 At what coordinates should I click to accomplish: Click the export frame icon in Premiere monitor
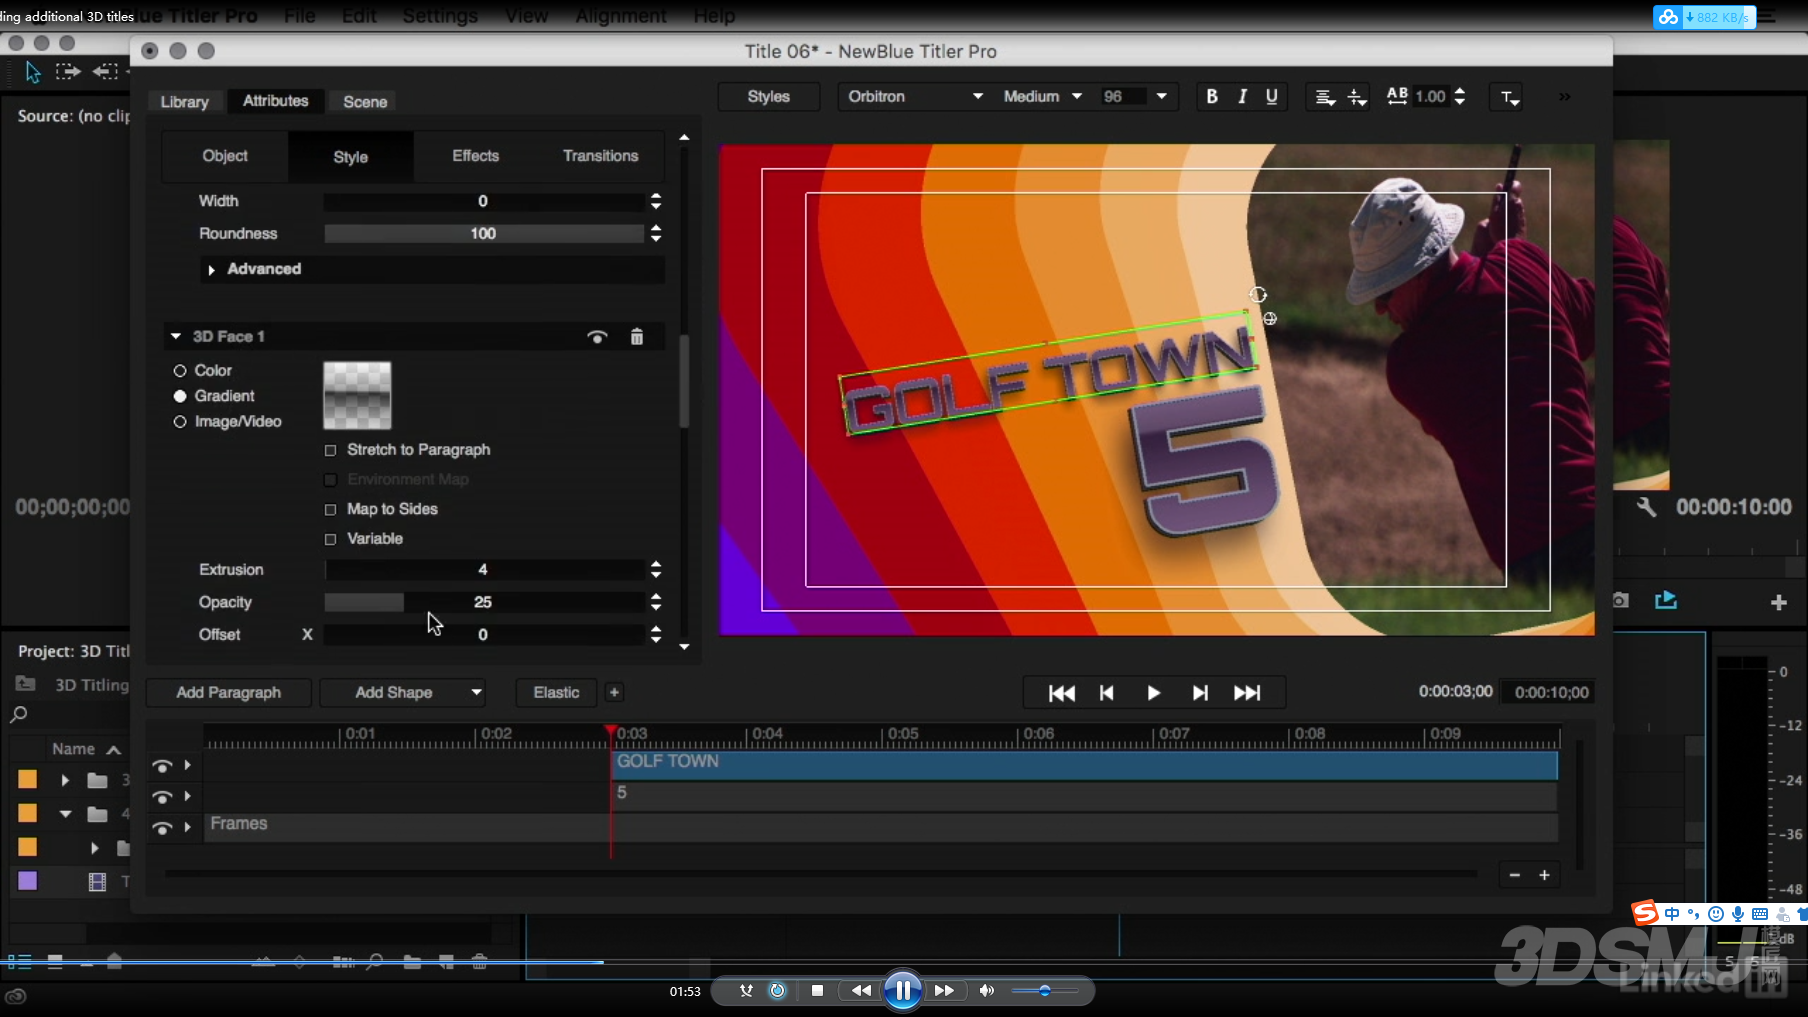click(x=1665, y=600)
